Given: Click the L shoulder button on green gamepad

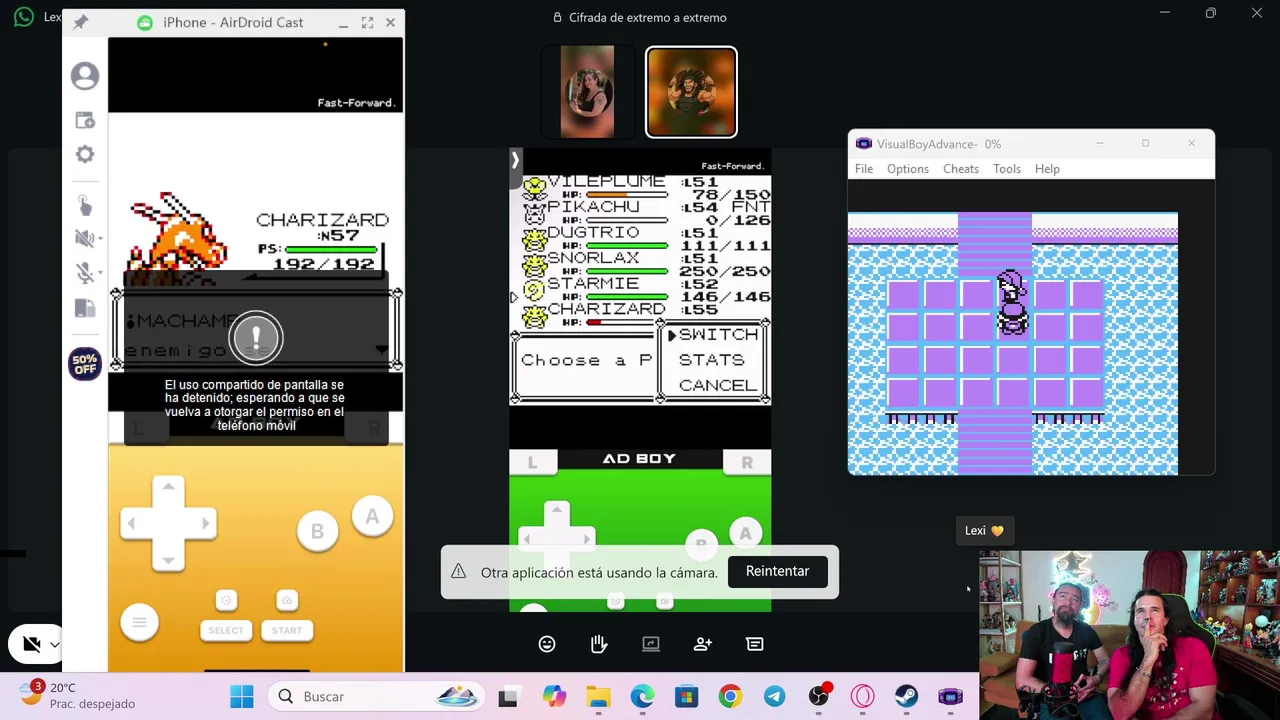Looking at the screenshot, I should (x=533, y=462).
